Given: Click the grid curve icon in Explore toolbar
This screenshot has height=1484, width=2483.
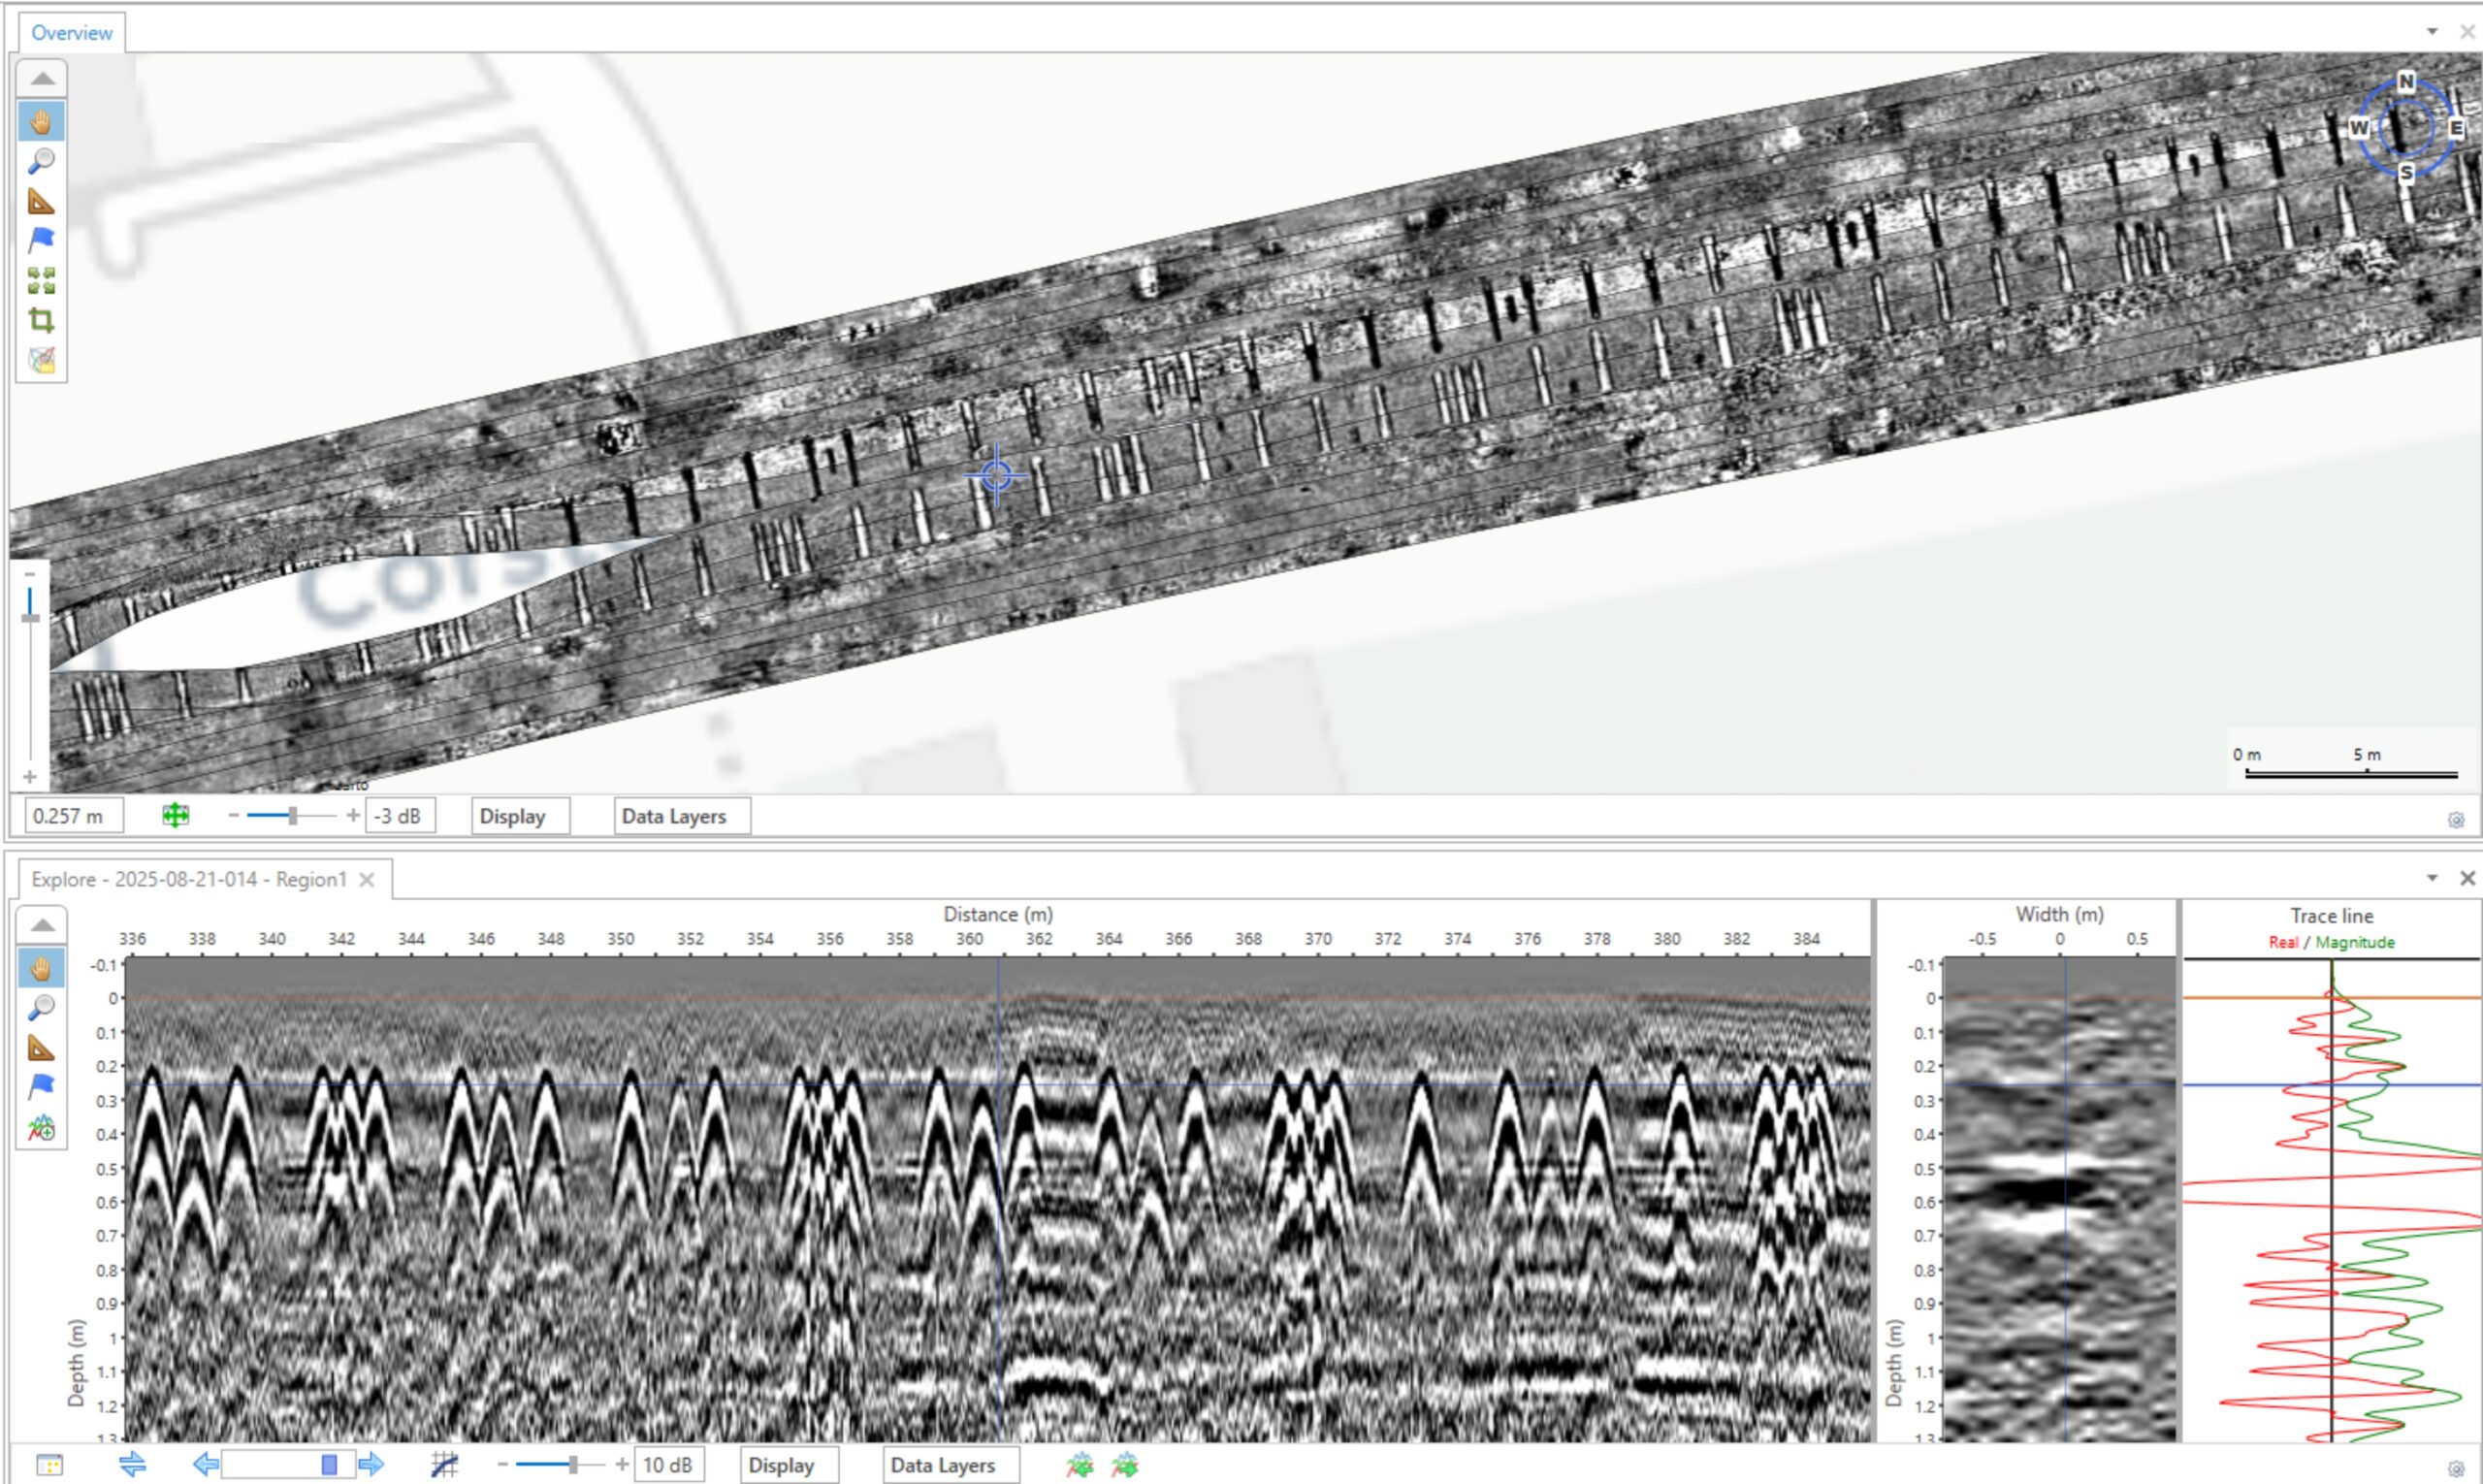Looking at the screenshot, I should (444, 1465).
